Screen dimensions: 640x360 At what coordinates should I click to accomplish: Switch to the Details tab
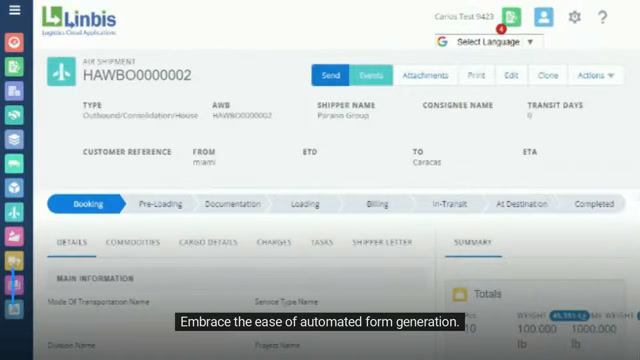[x=72, y=242]
